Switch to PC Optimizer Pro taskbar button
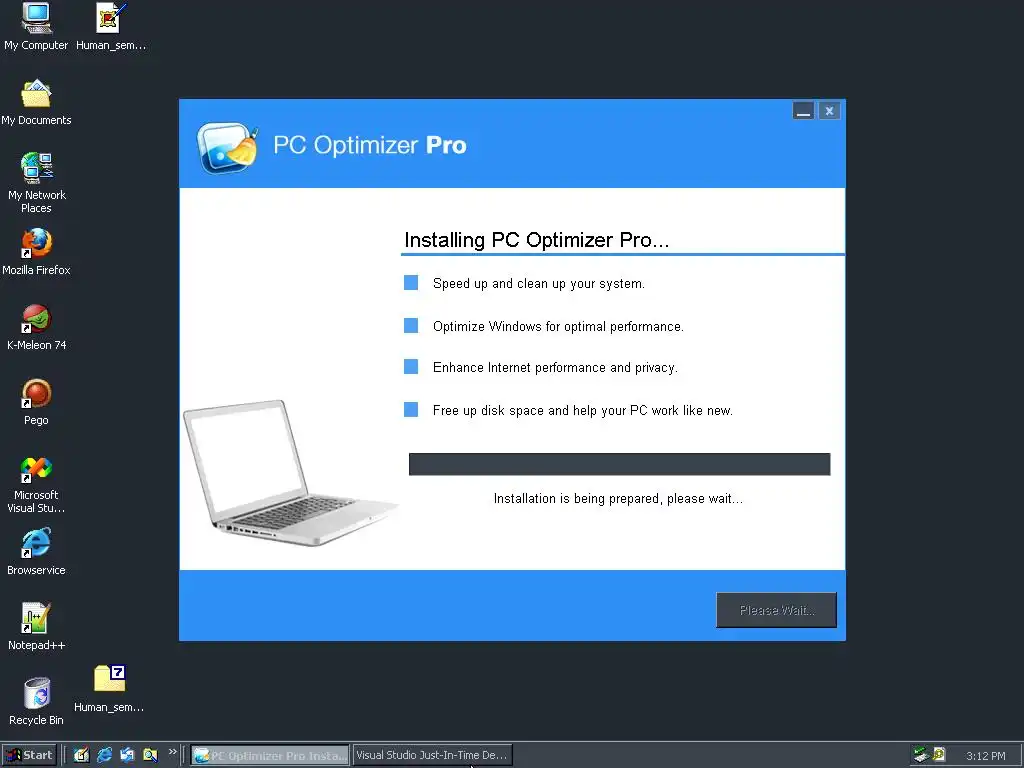 [270, 755]
